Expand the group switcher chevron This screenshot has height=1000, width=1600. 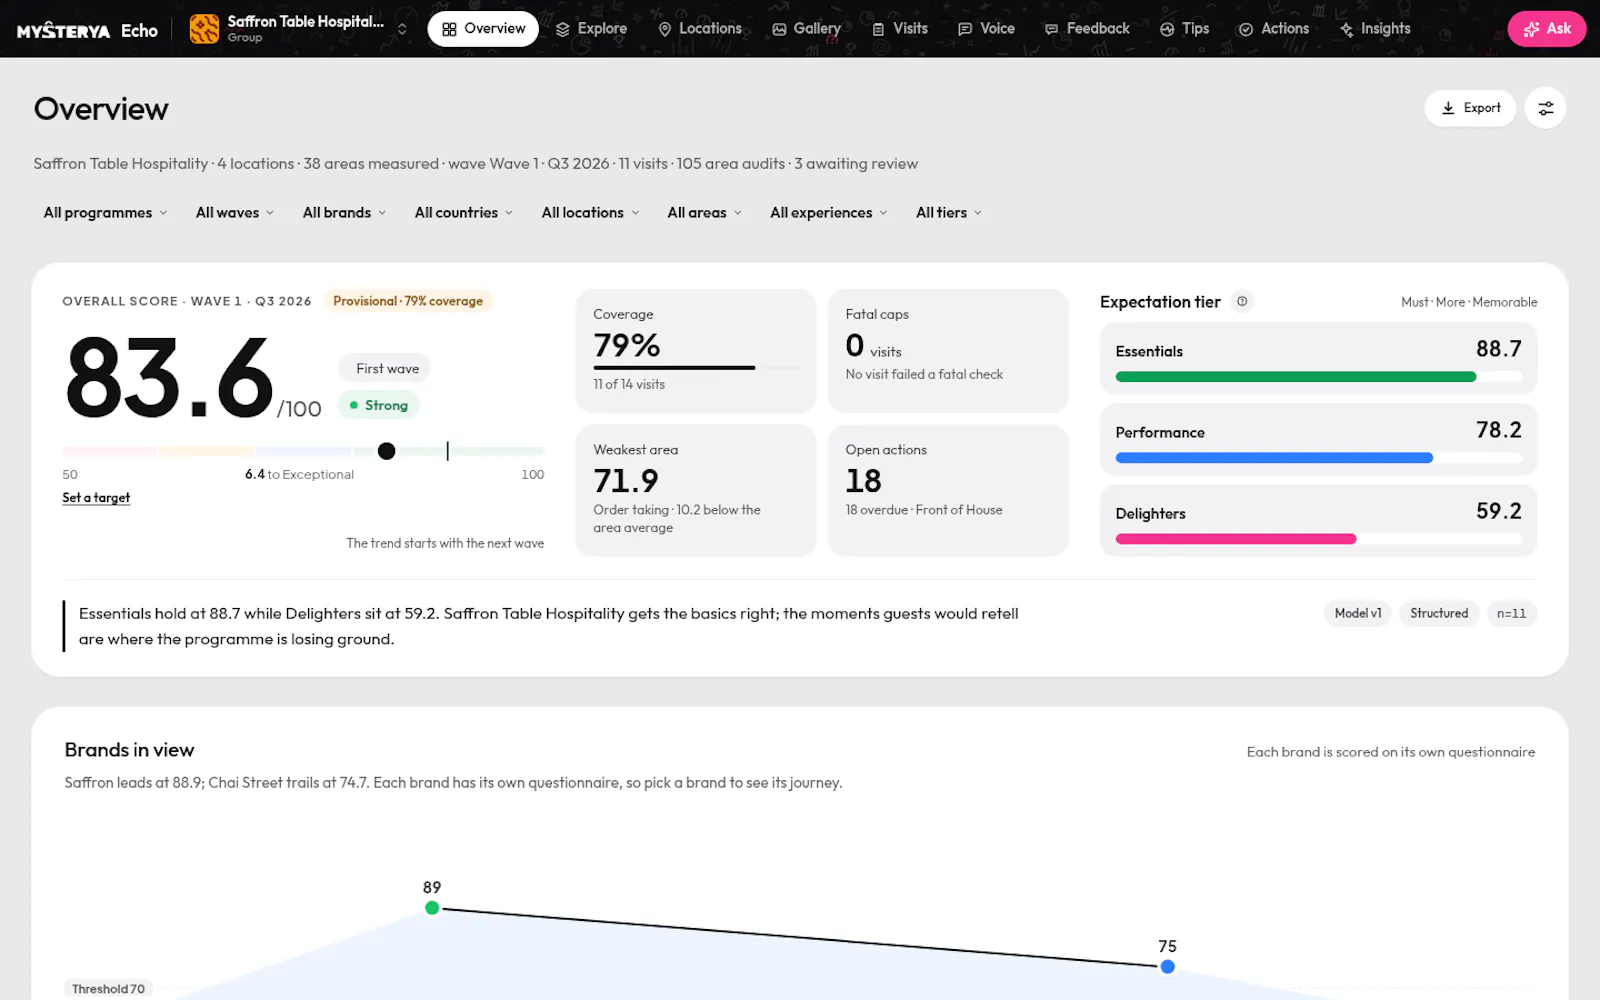coord(402,29)
